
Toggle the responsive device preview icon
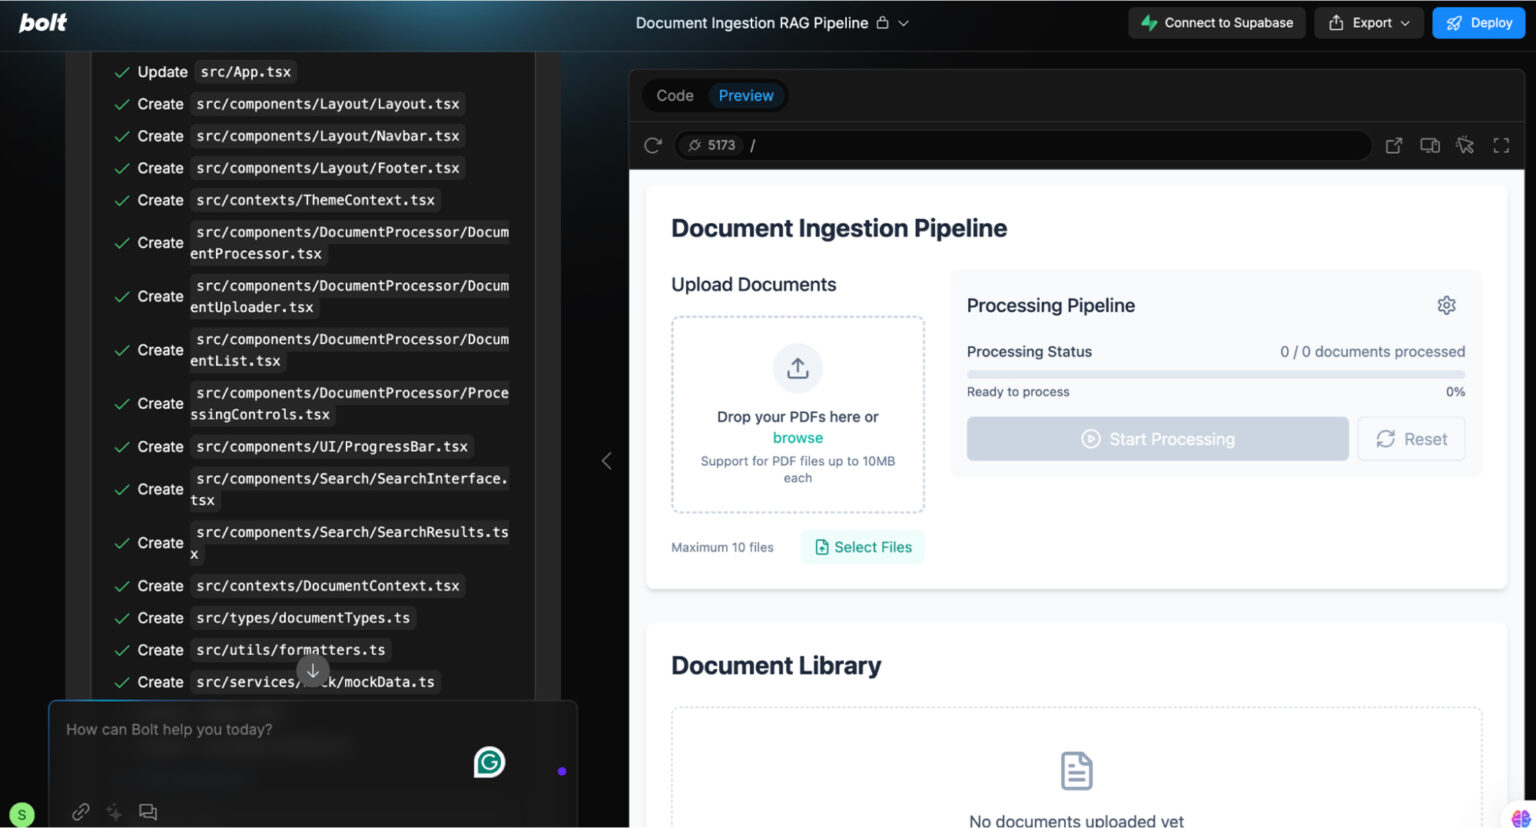[1429, 145]
